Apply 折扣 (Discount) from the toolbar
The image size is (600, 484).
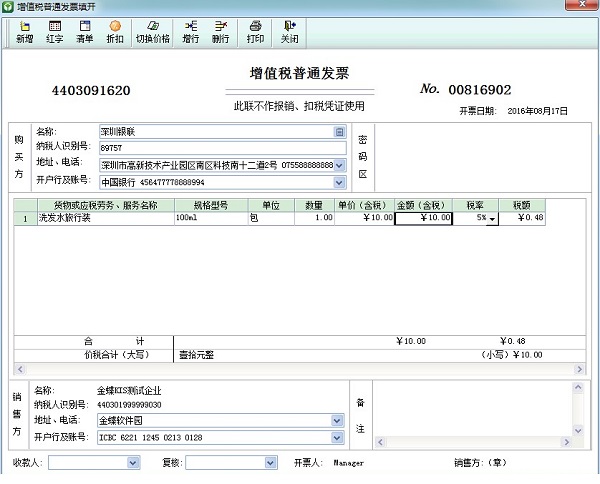click(x=115, y=31)
